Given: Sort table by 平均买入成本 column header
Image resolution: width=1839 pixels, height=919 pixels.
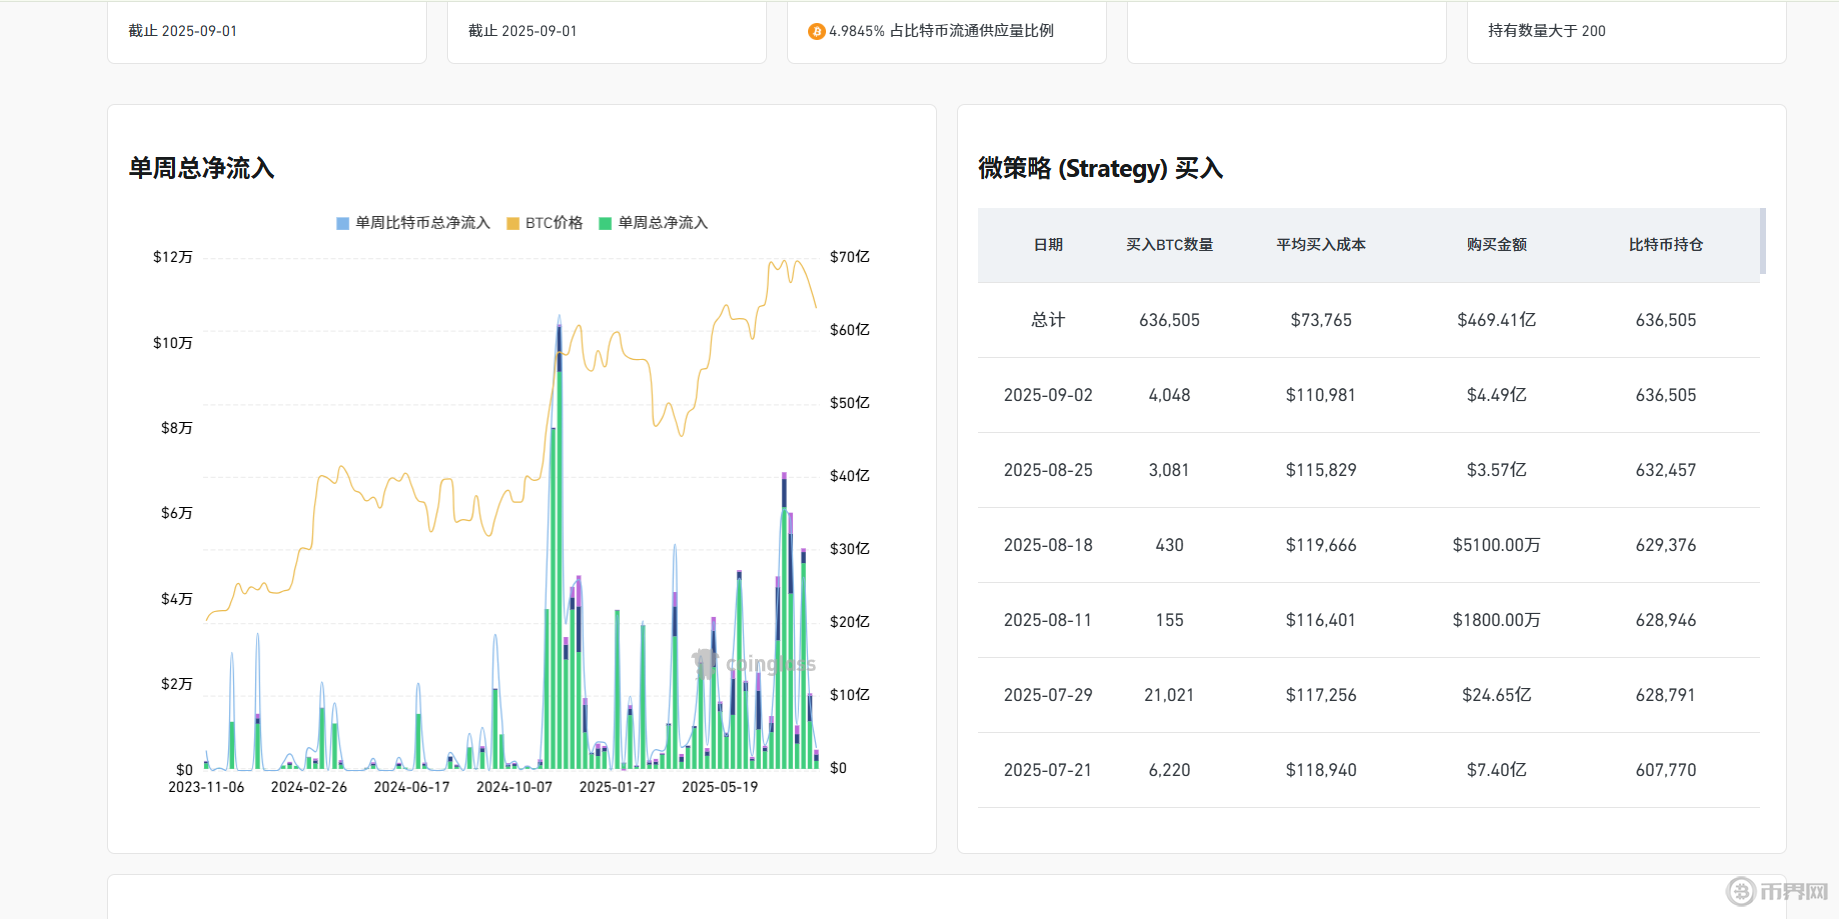Looking at the screenshot, I should pyautogui.click(x=1320, y=245).
